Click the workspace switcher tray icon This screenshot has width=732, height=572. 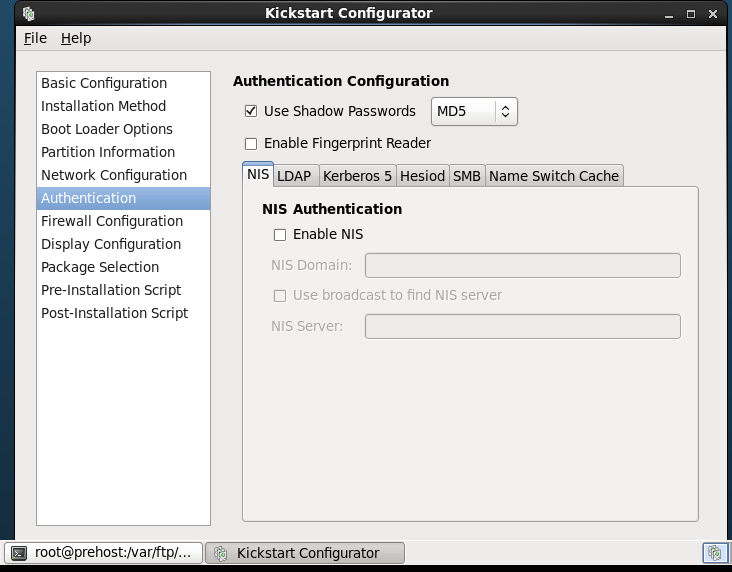coord(715,553)
